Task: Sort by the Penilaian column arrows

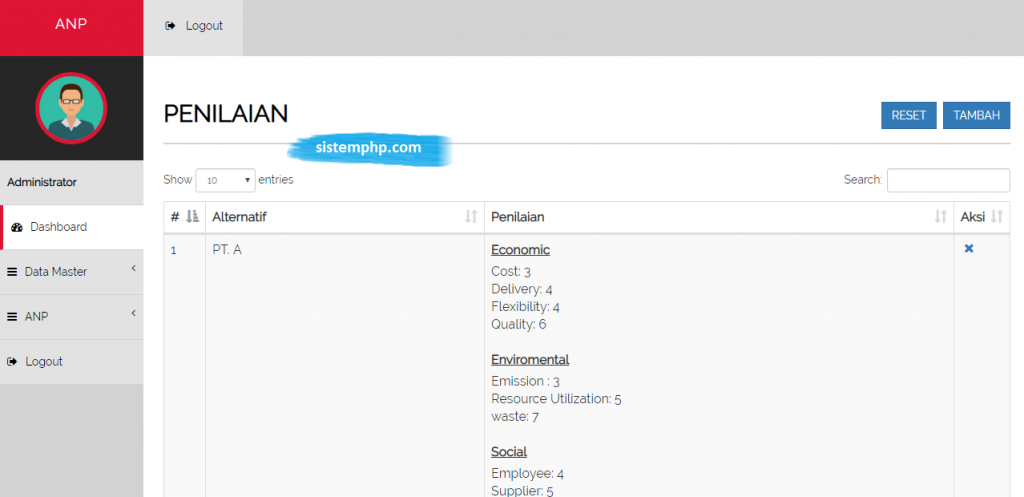Action: click(x=940, y=217)
